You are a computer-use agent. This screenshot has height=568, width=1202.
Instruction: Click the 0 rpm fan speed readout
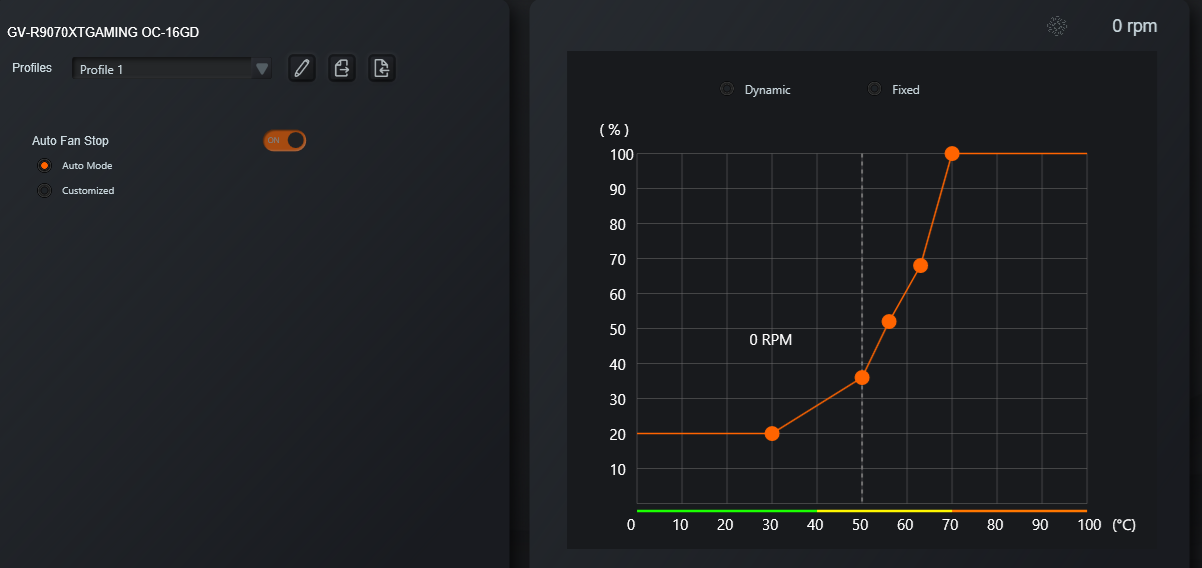pos(1134,26)
